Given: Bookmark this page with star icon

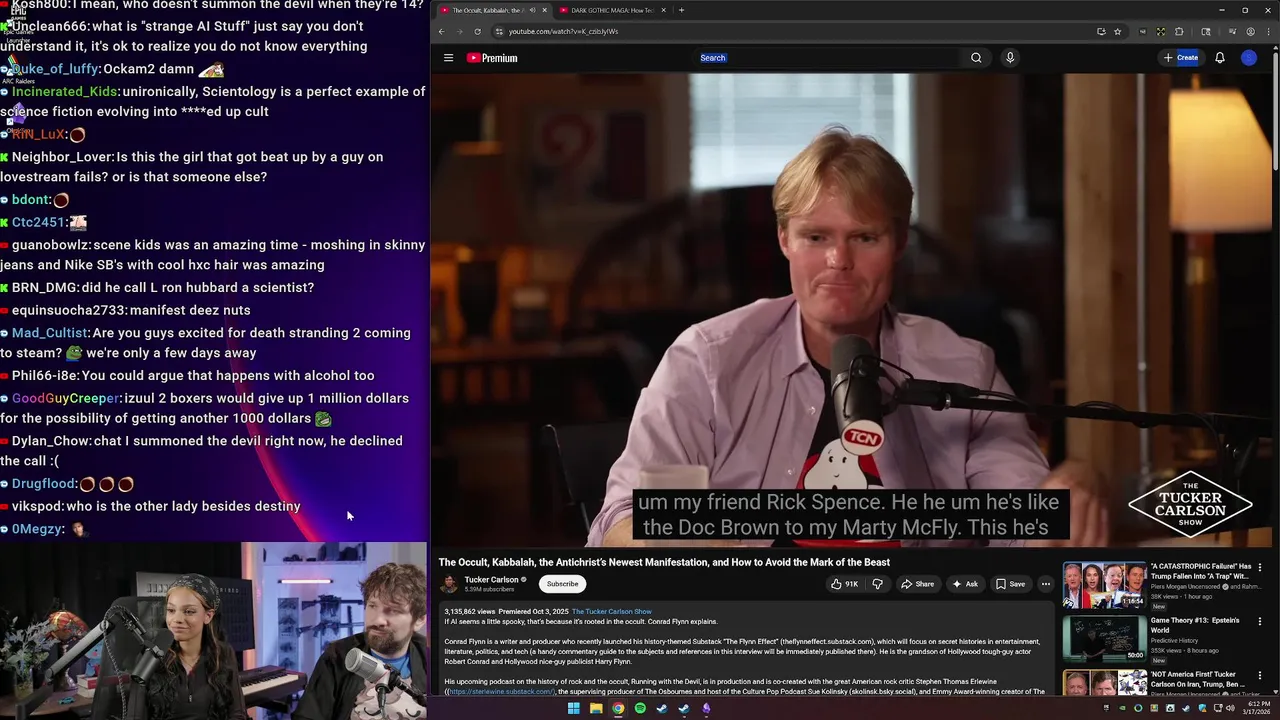Looking at the screenshot, I should pos(1117,31).
